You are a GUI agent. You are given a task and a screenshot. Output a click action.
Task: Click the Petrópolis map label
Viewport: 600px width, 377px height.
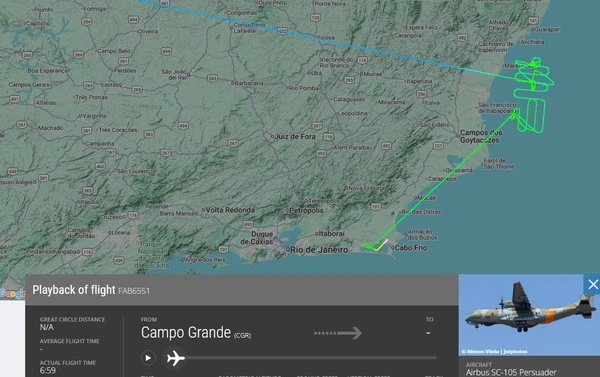(306, 211)
